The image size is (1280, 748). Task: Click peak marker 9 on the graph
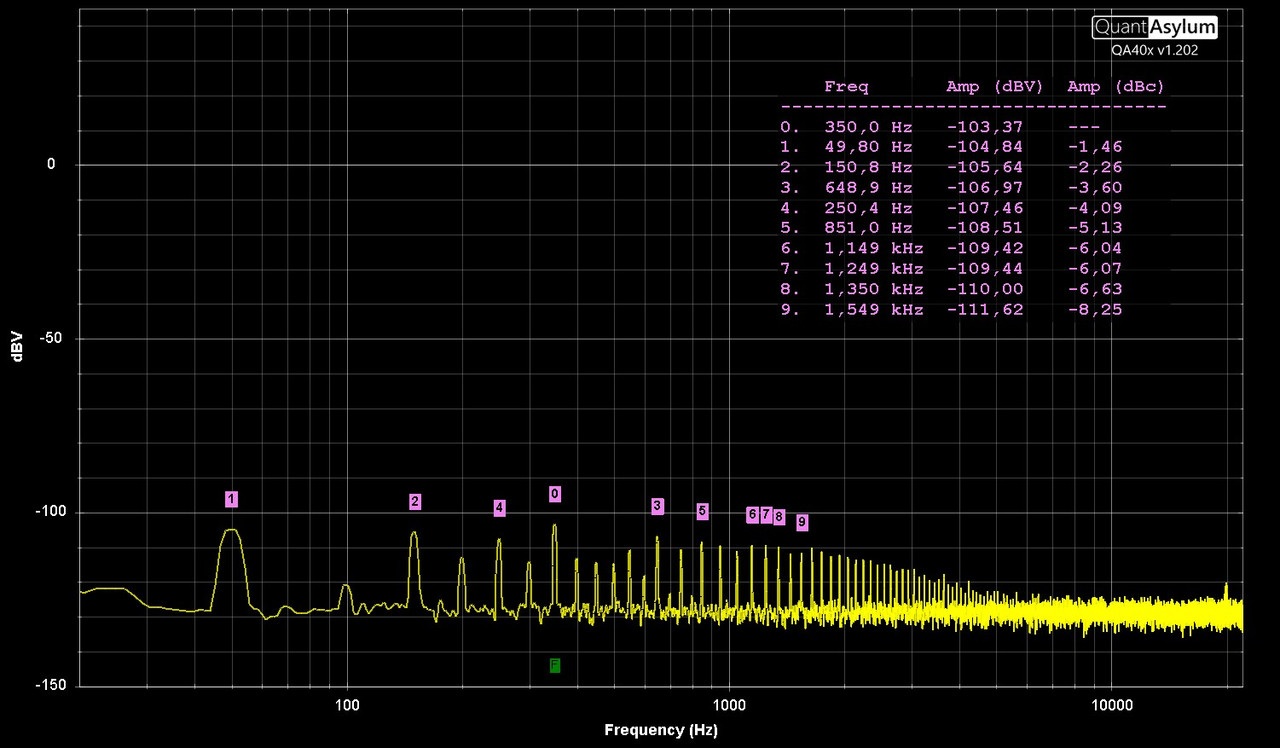click(802, 522)
